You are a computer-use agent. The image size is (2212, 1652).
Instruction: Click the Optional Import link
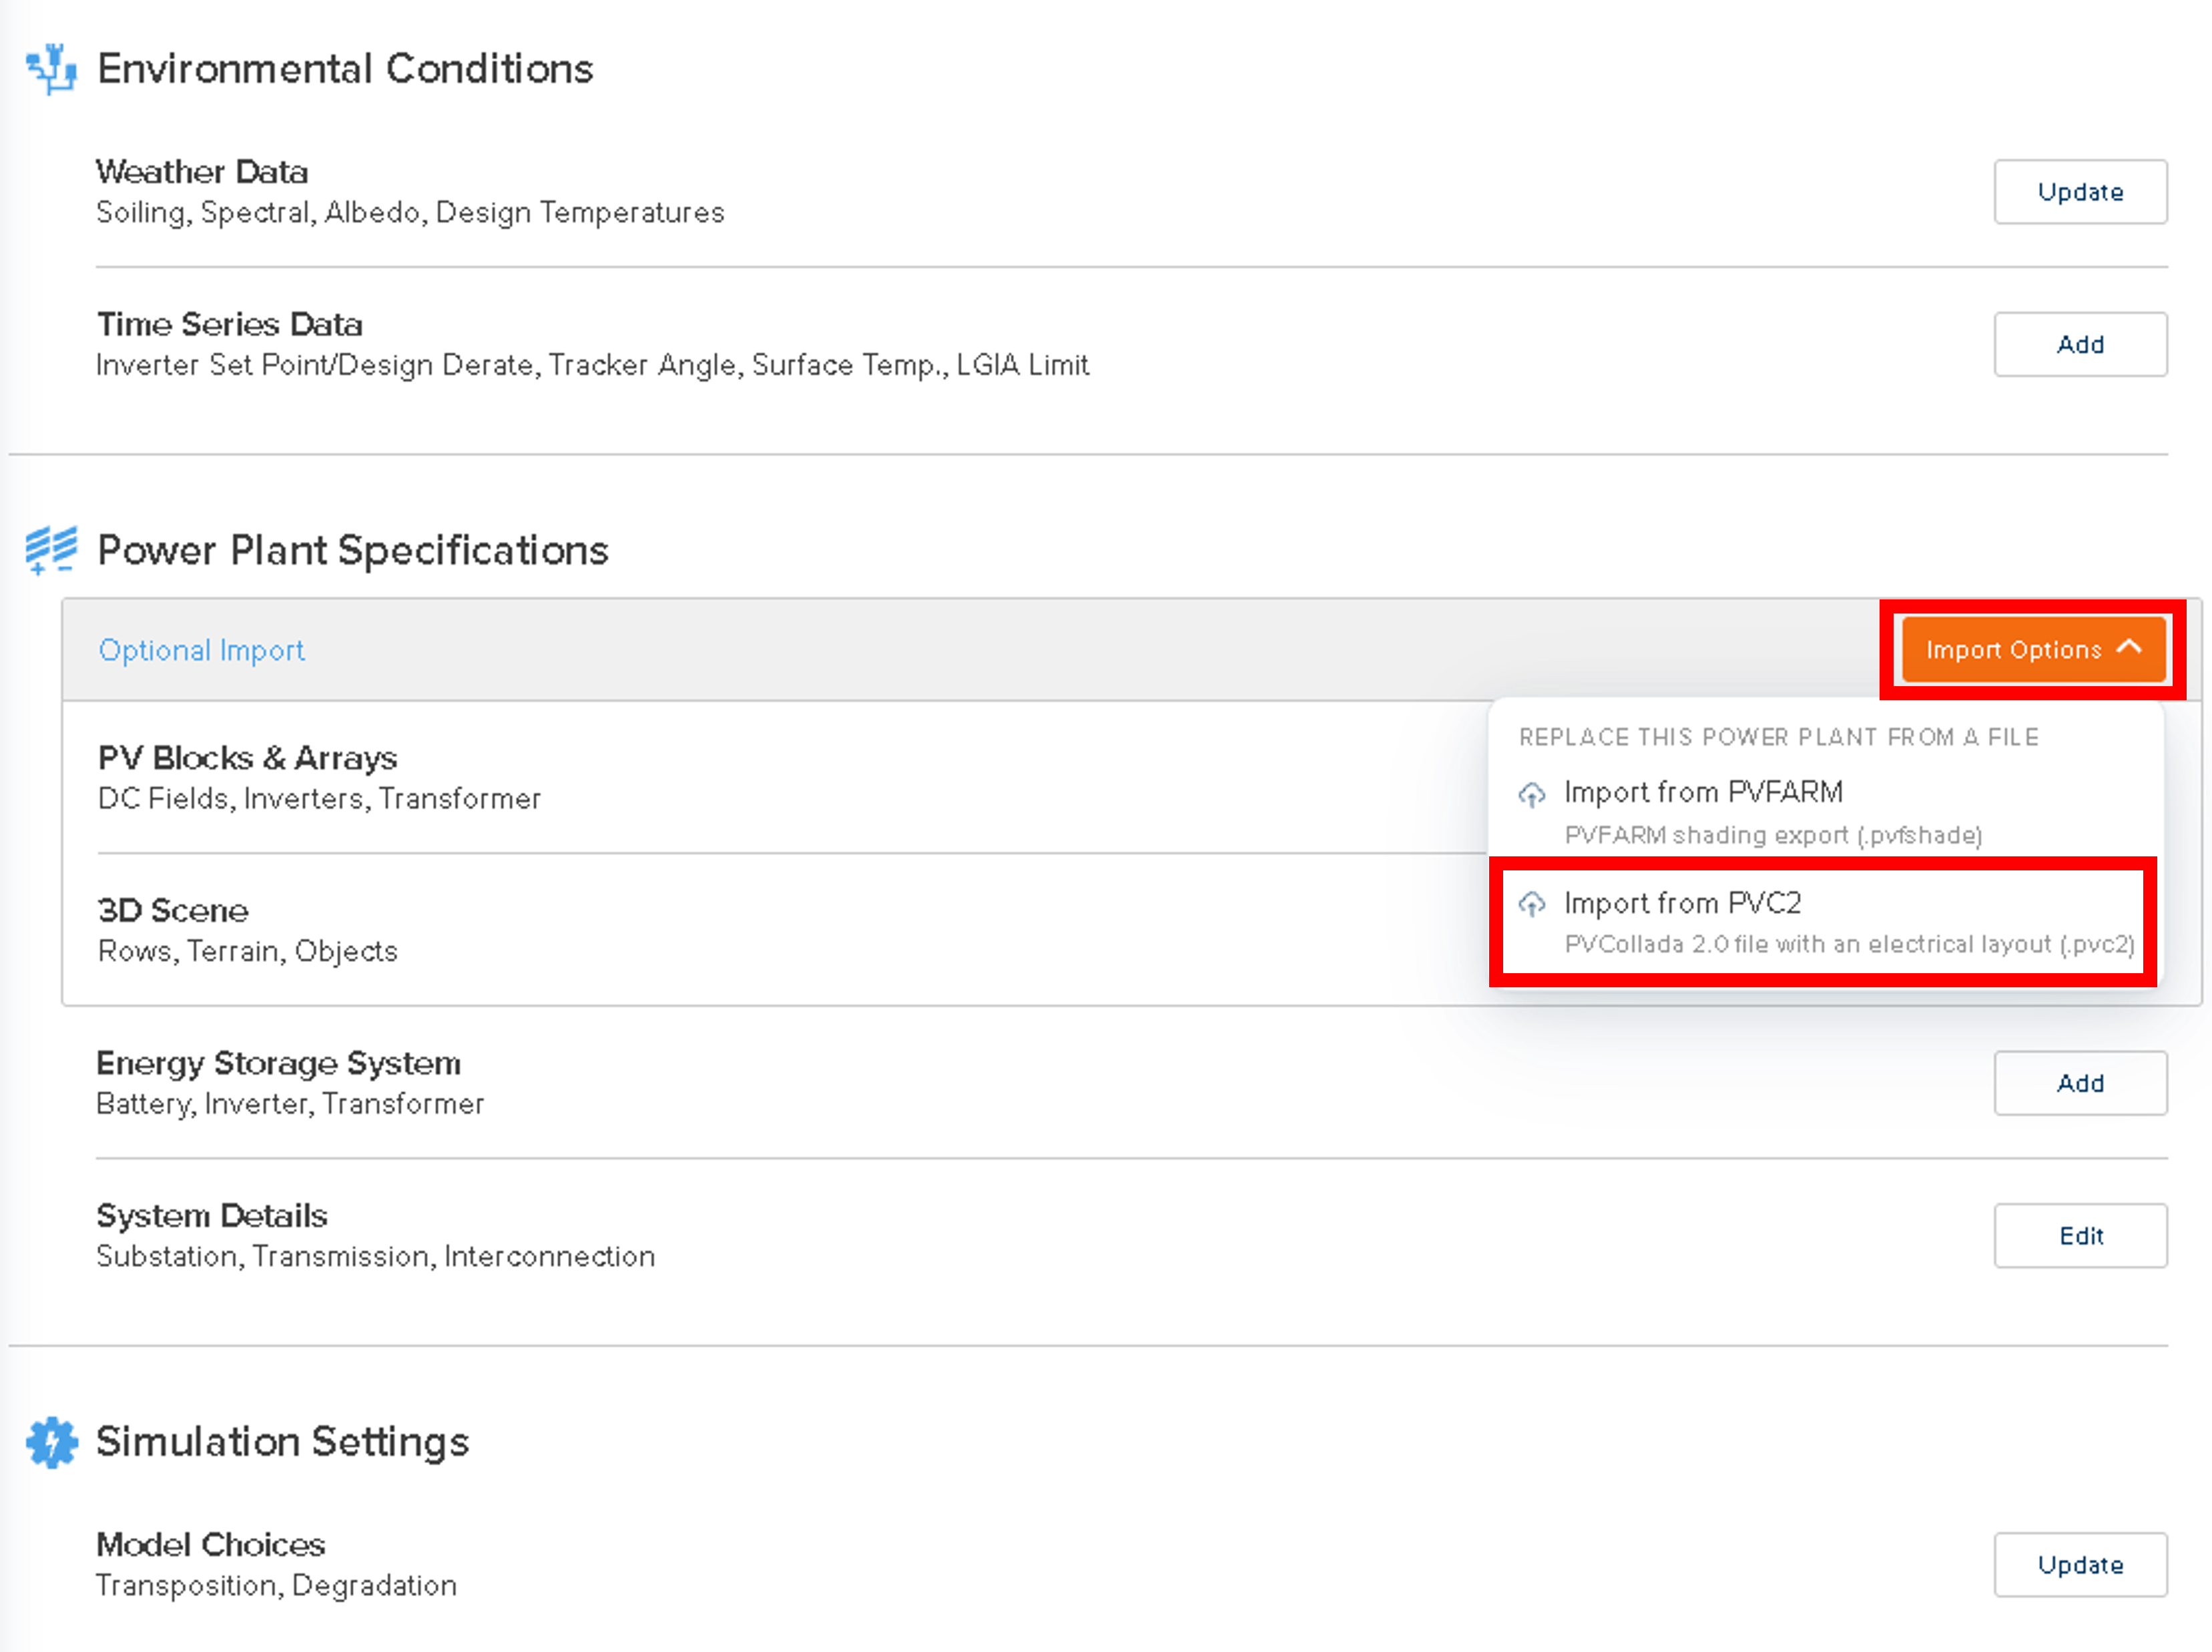(201, 651)
